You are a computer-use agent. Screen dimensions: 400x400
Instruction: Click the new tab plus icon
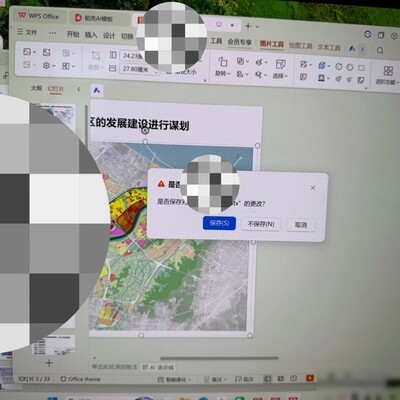coord(248,26)
